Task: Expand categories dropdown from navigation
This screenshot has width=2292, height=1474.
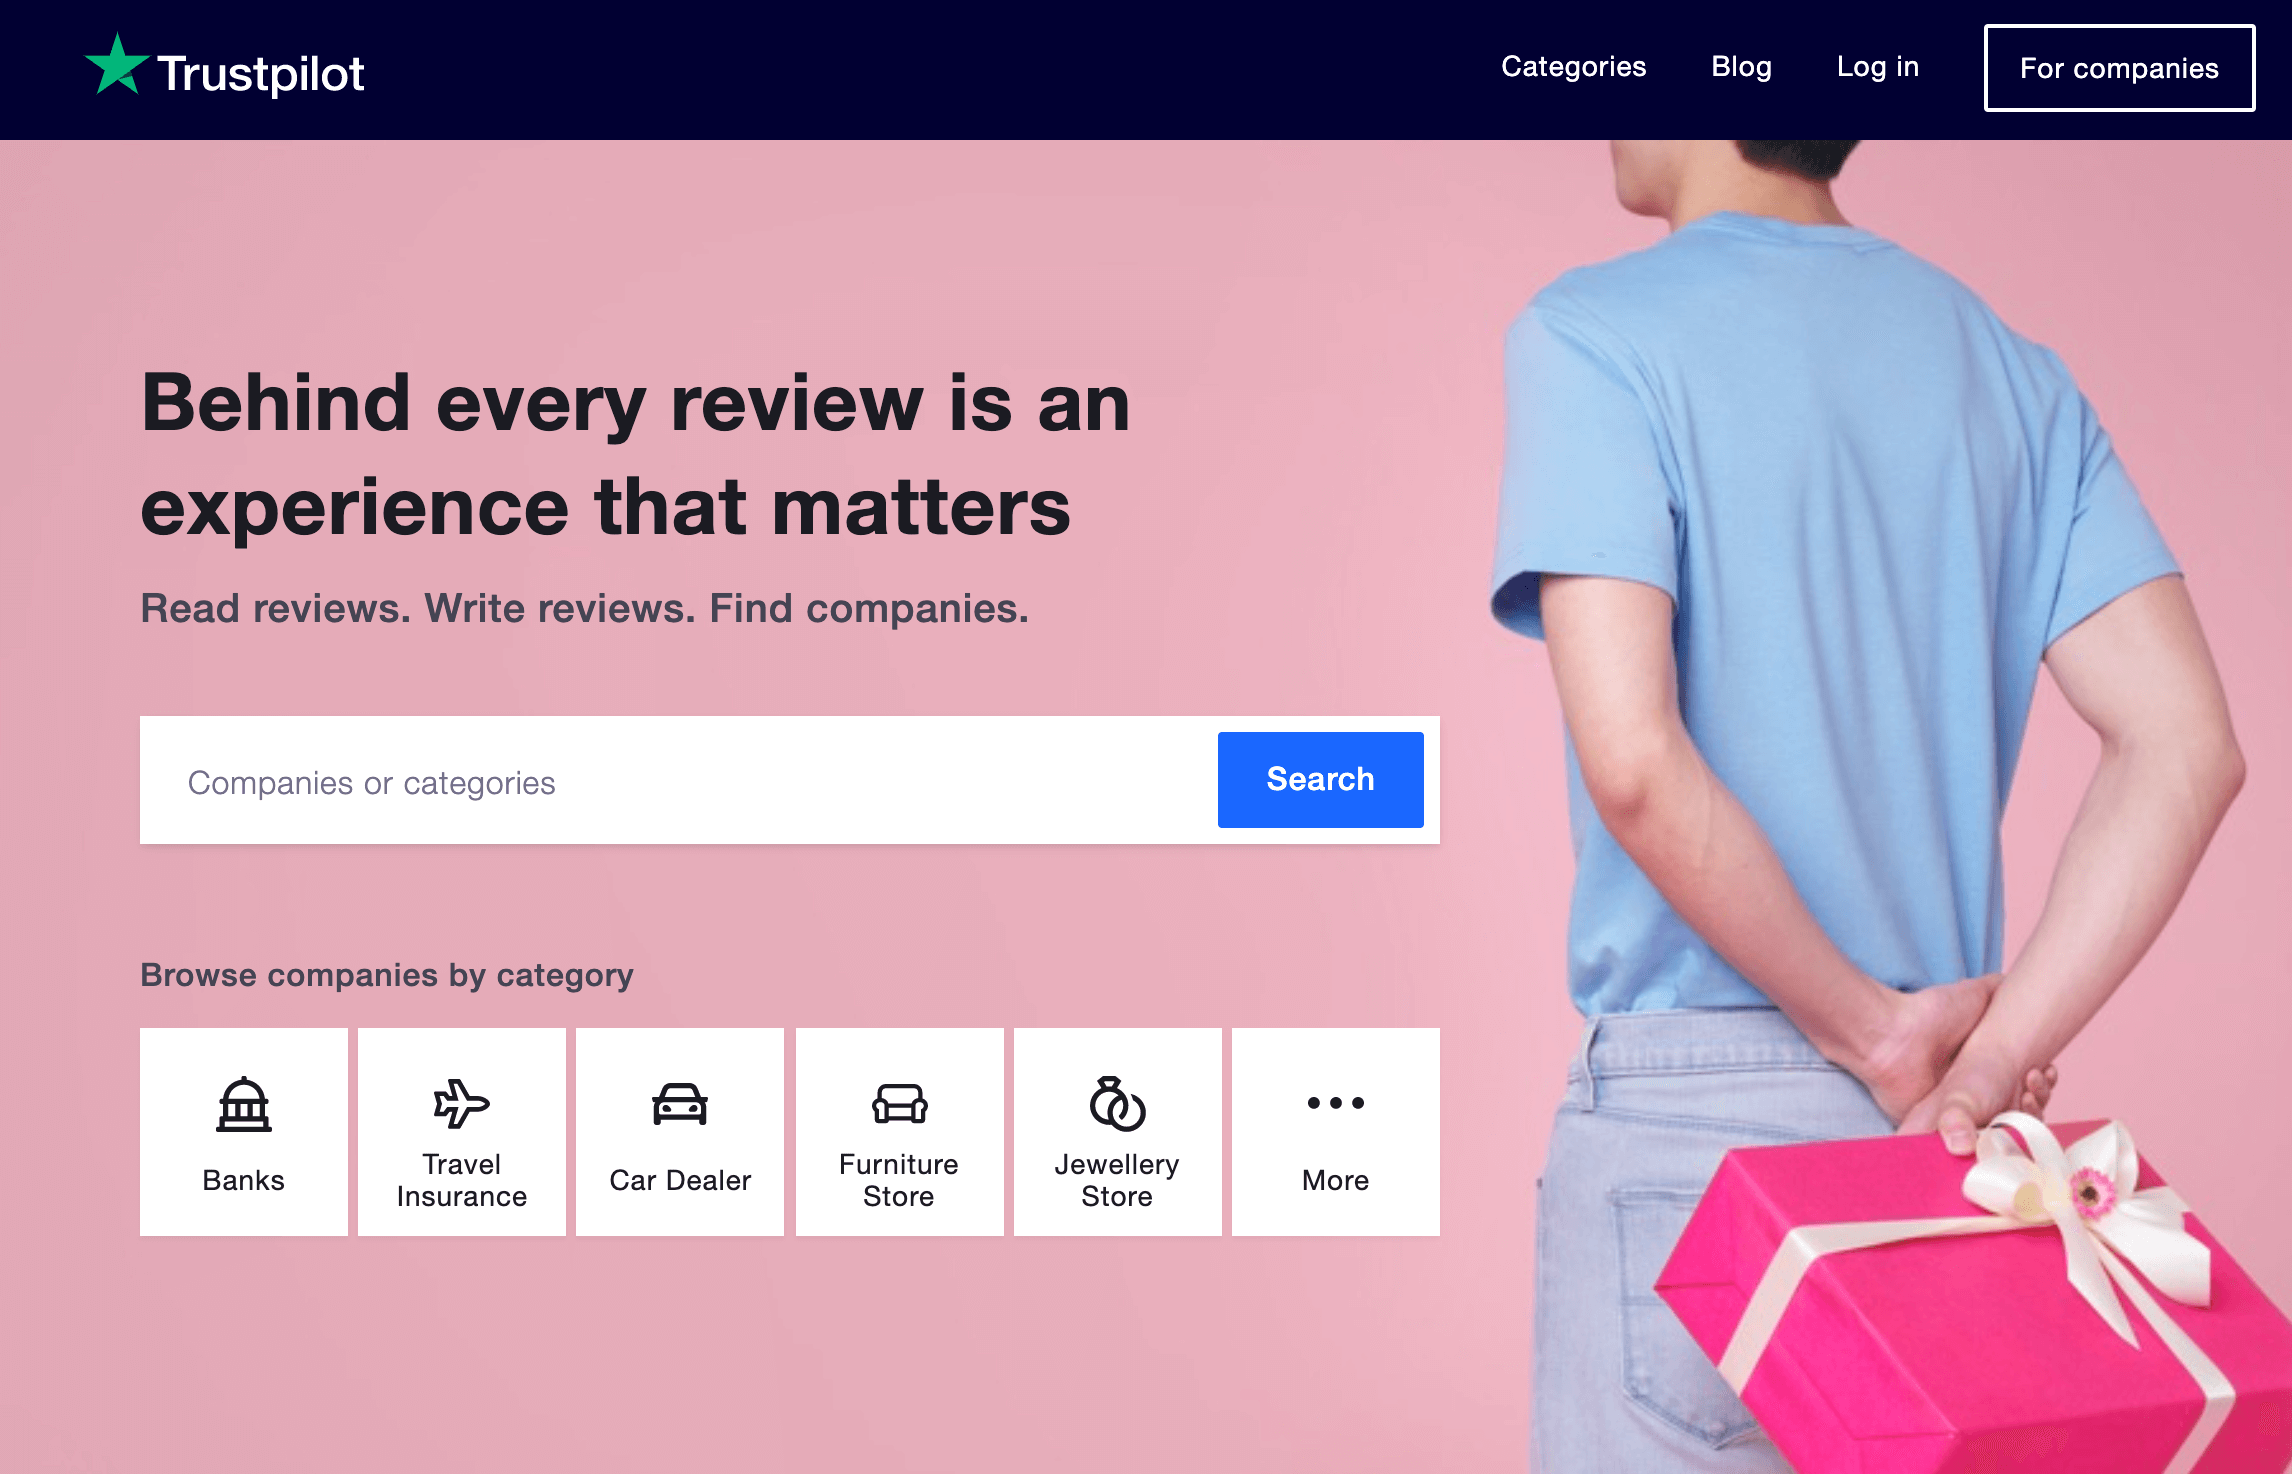Action: (x=1570, y=67)
